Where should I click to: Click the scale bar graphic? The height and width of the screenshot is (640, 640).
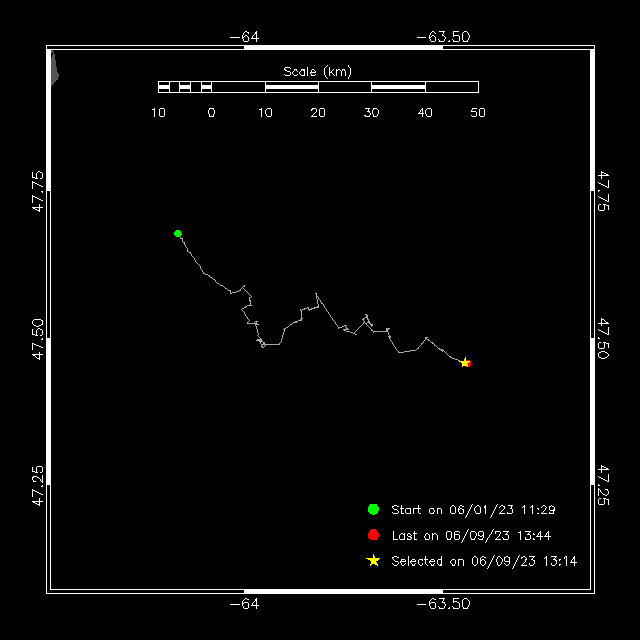tap(318, 87)
